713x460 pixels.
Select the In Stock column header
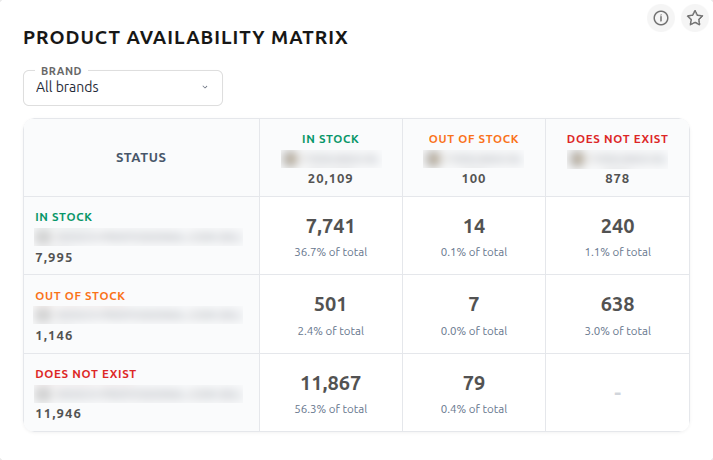(x=330, y=139)
